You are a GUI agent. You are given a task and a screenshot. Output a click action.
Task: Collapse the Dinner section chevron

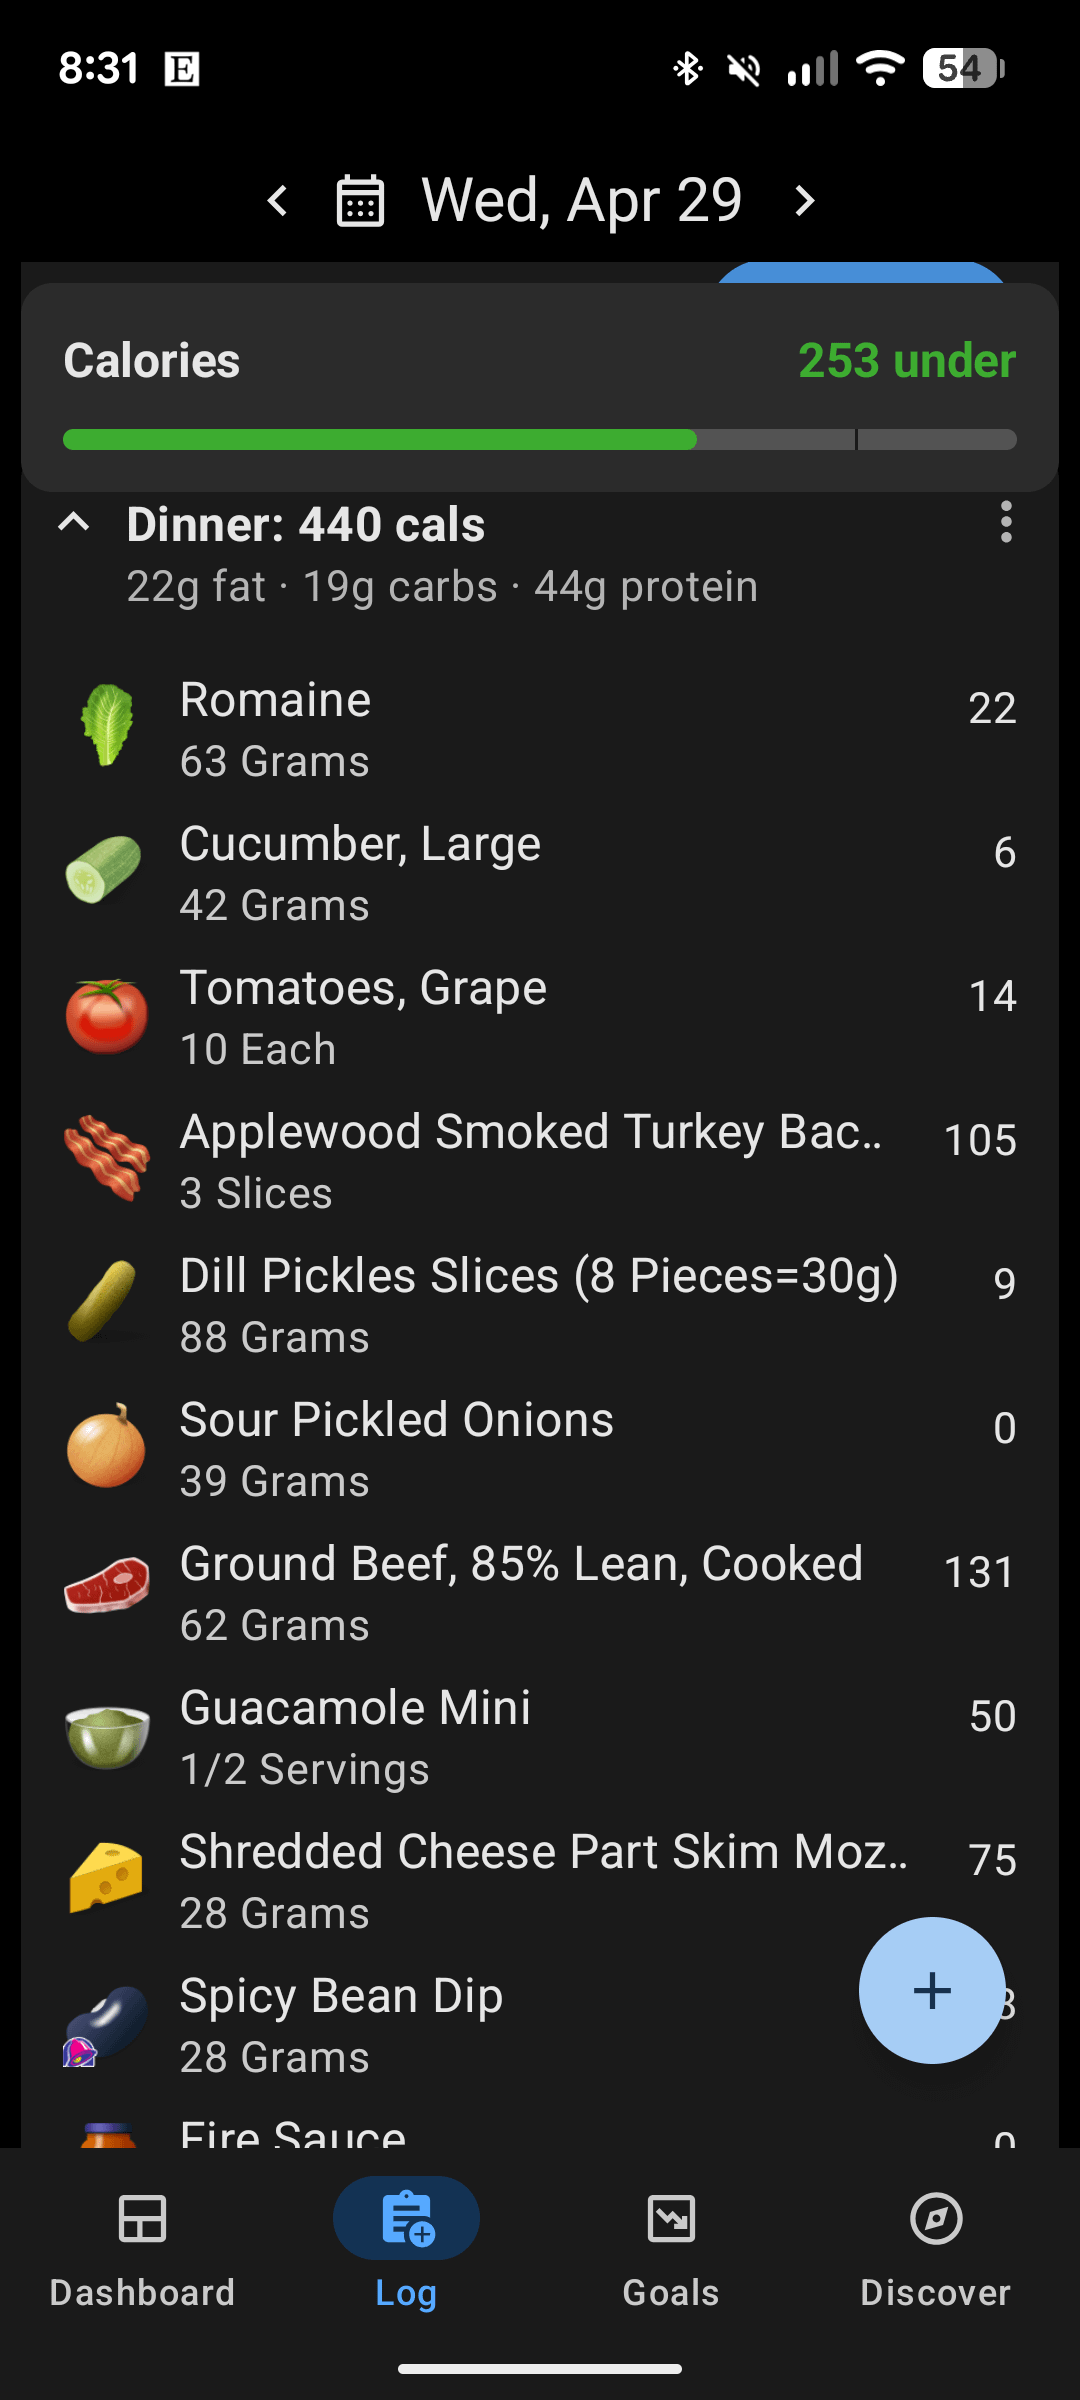tap(75, 523)
